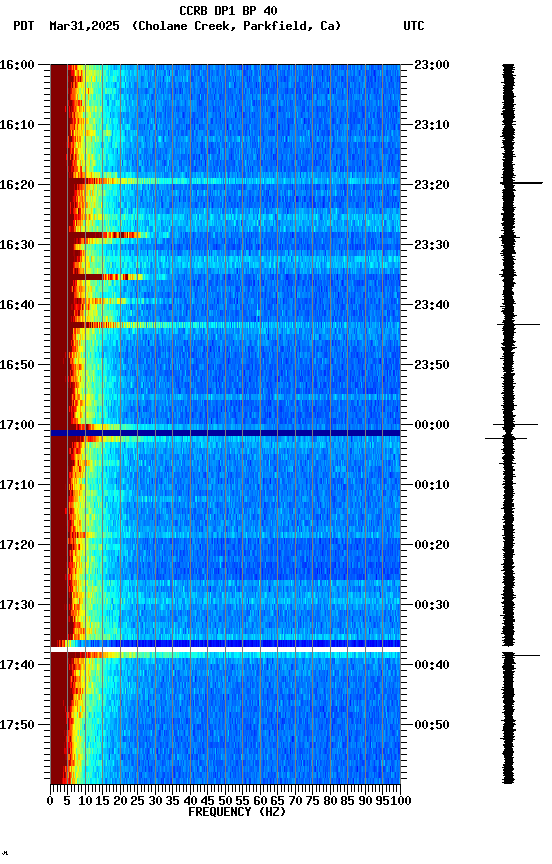The height and width of the screenshot is (864, 552).
Task: Click the '17:30' PDT time label
Action: click(17, 605)
